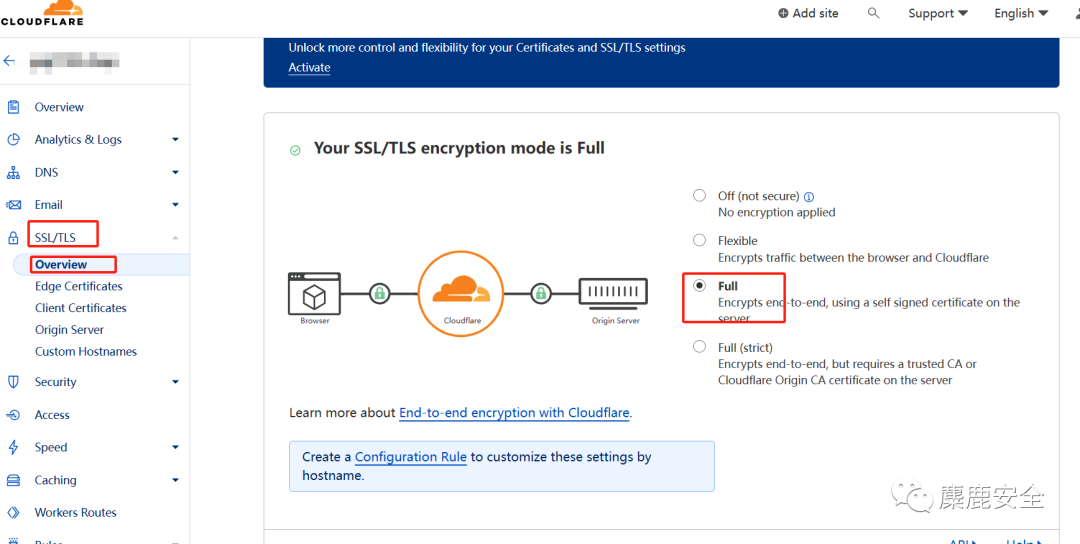Click 'No encryption applied' description
This screenshot has width=1080, height=544.
777,213
